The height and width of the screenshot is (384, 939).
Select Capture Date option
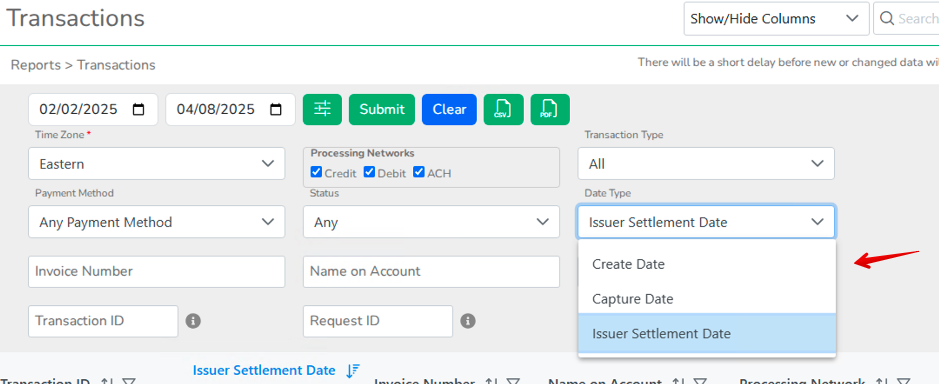[x=707, y=299]
